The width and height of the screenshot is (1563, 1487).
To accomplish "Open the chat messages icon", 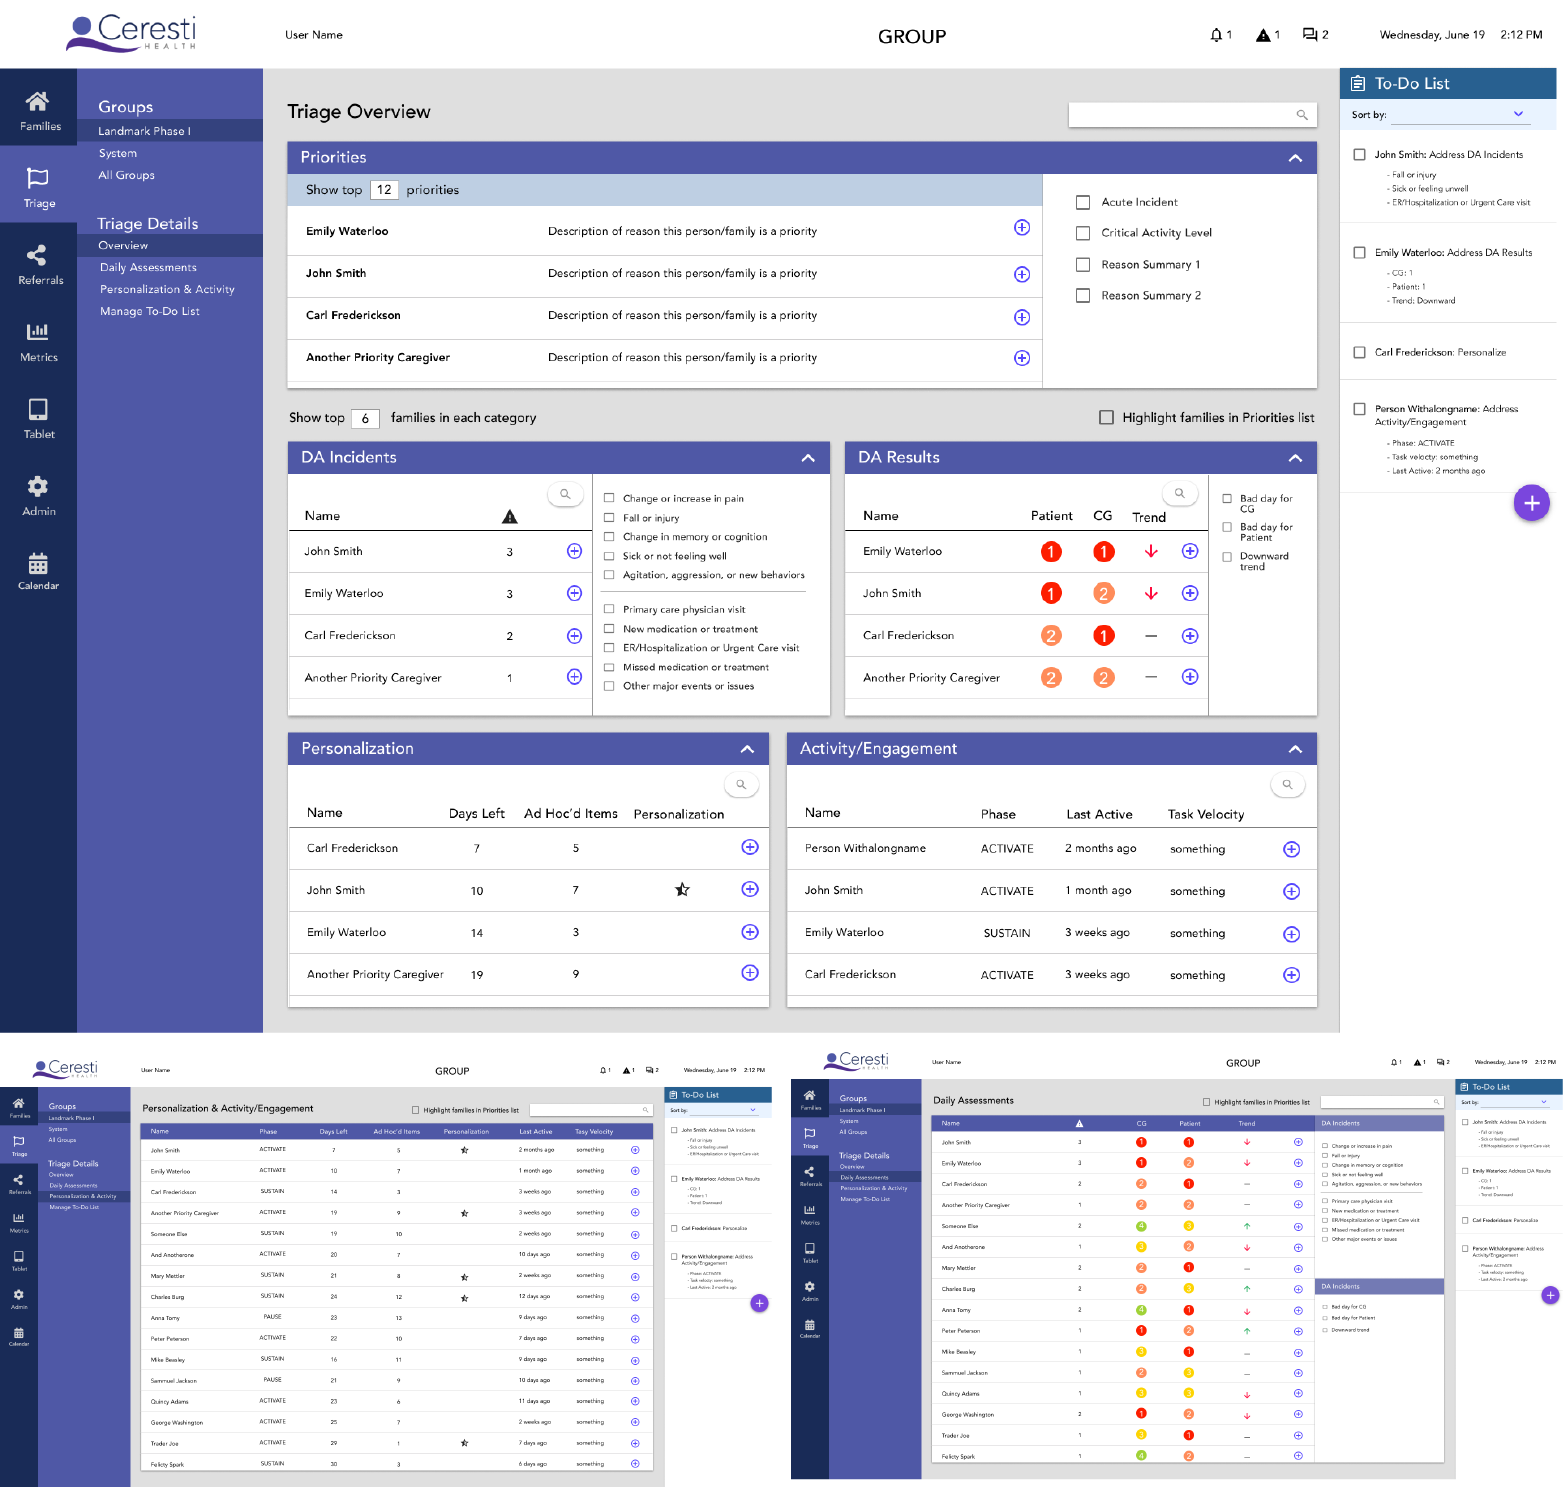I will click(1310, 35).
